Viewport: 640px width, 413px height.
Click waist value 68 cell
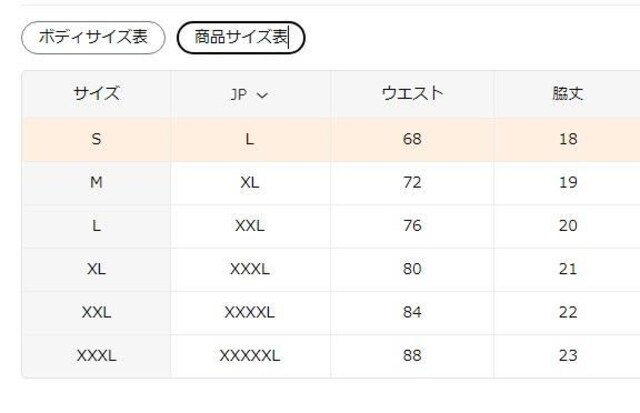(412, 140)
